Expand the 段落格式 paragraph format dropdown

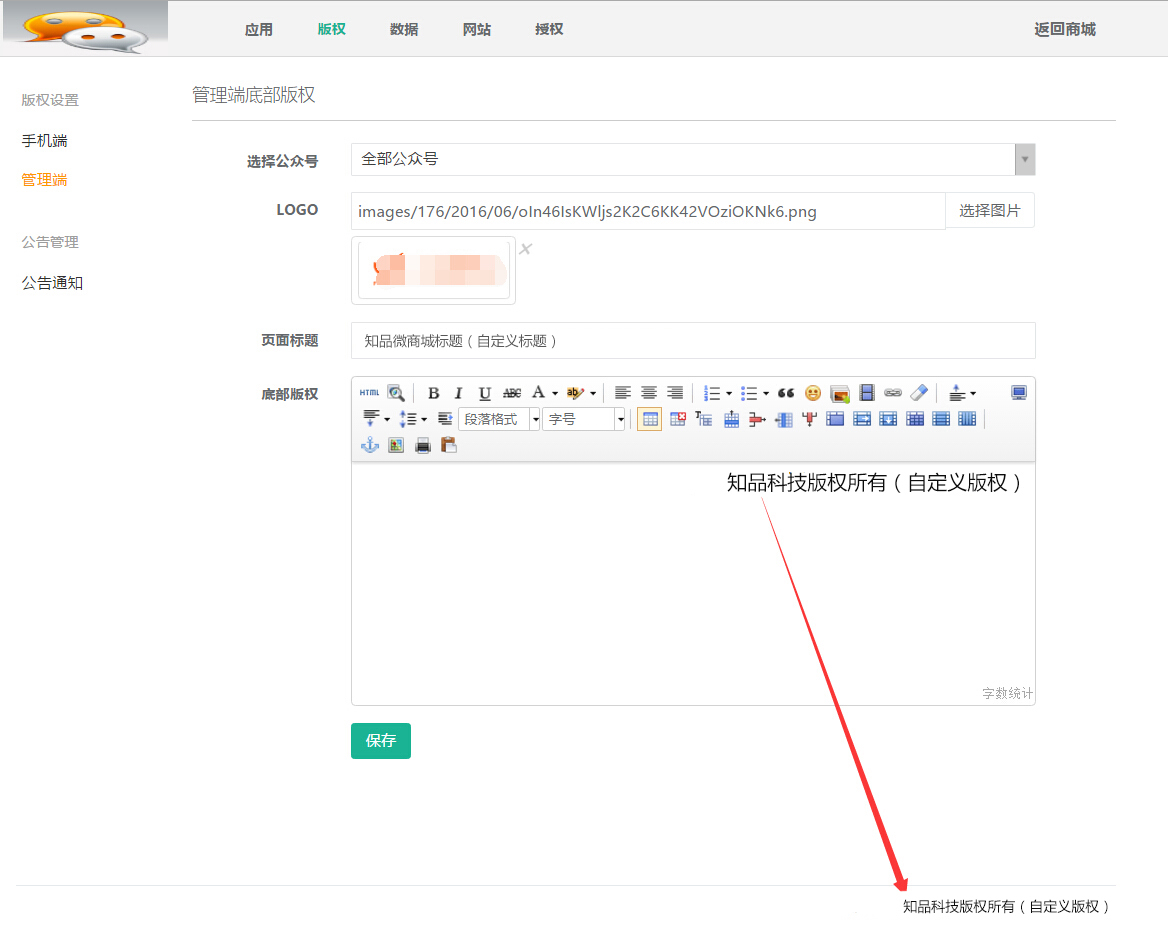[535, 419]
